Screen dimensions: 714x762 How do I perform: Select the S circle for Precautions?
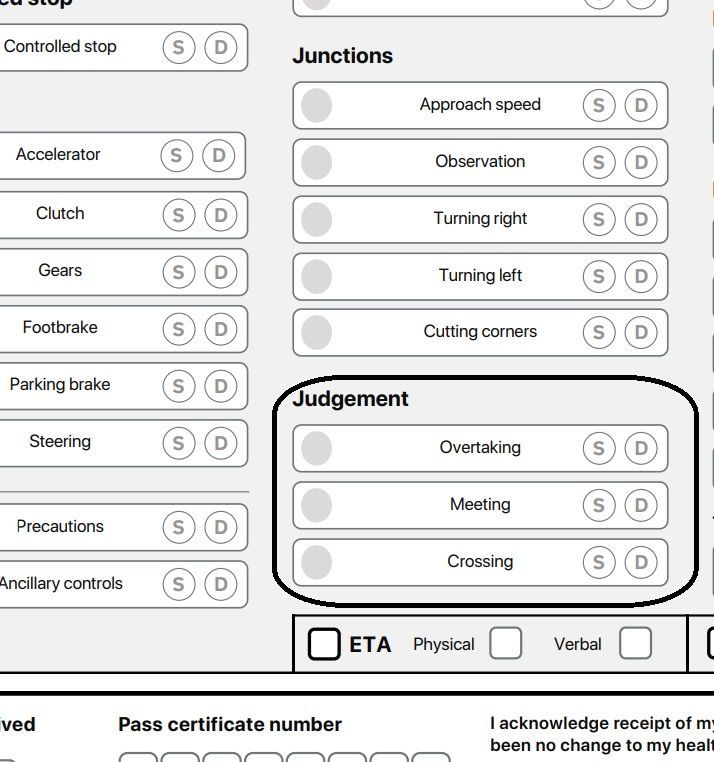178,527
